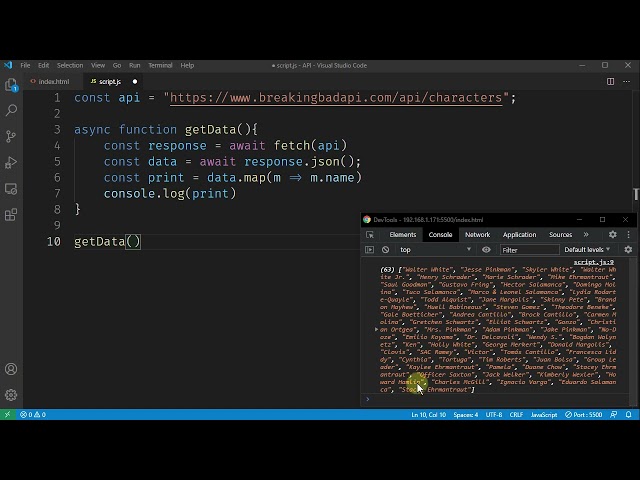Click the console prompt input line
This screenshot has height=480, width=640.
coord(496,400)
